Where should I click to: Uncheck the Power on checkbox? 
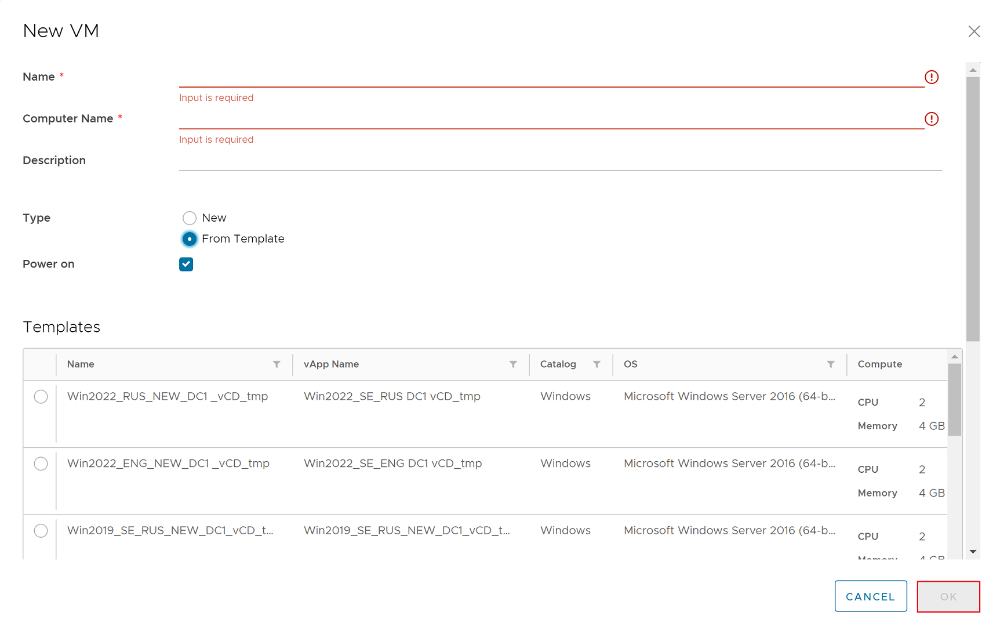click(186, 264)
